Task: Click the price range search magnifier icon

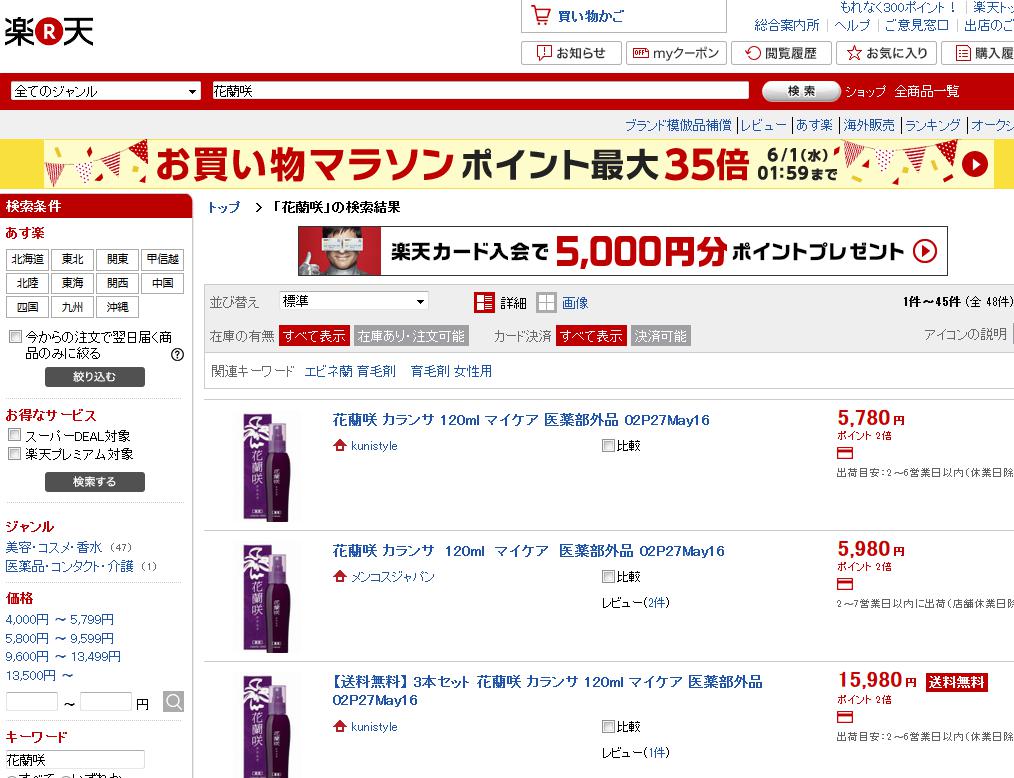Action: (173, 702)
